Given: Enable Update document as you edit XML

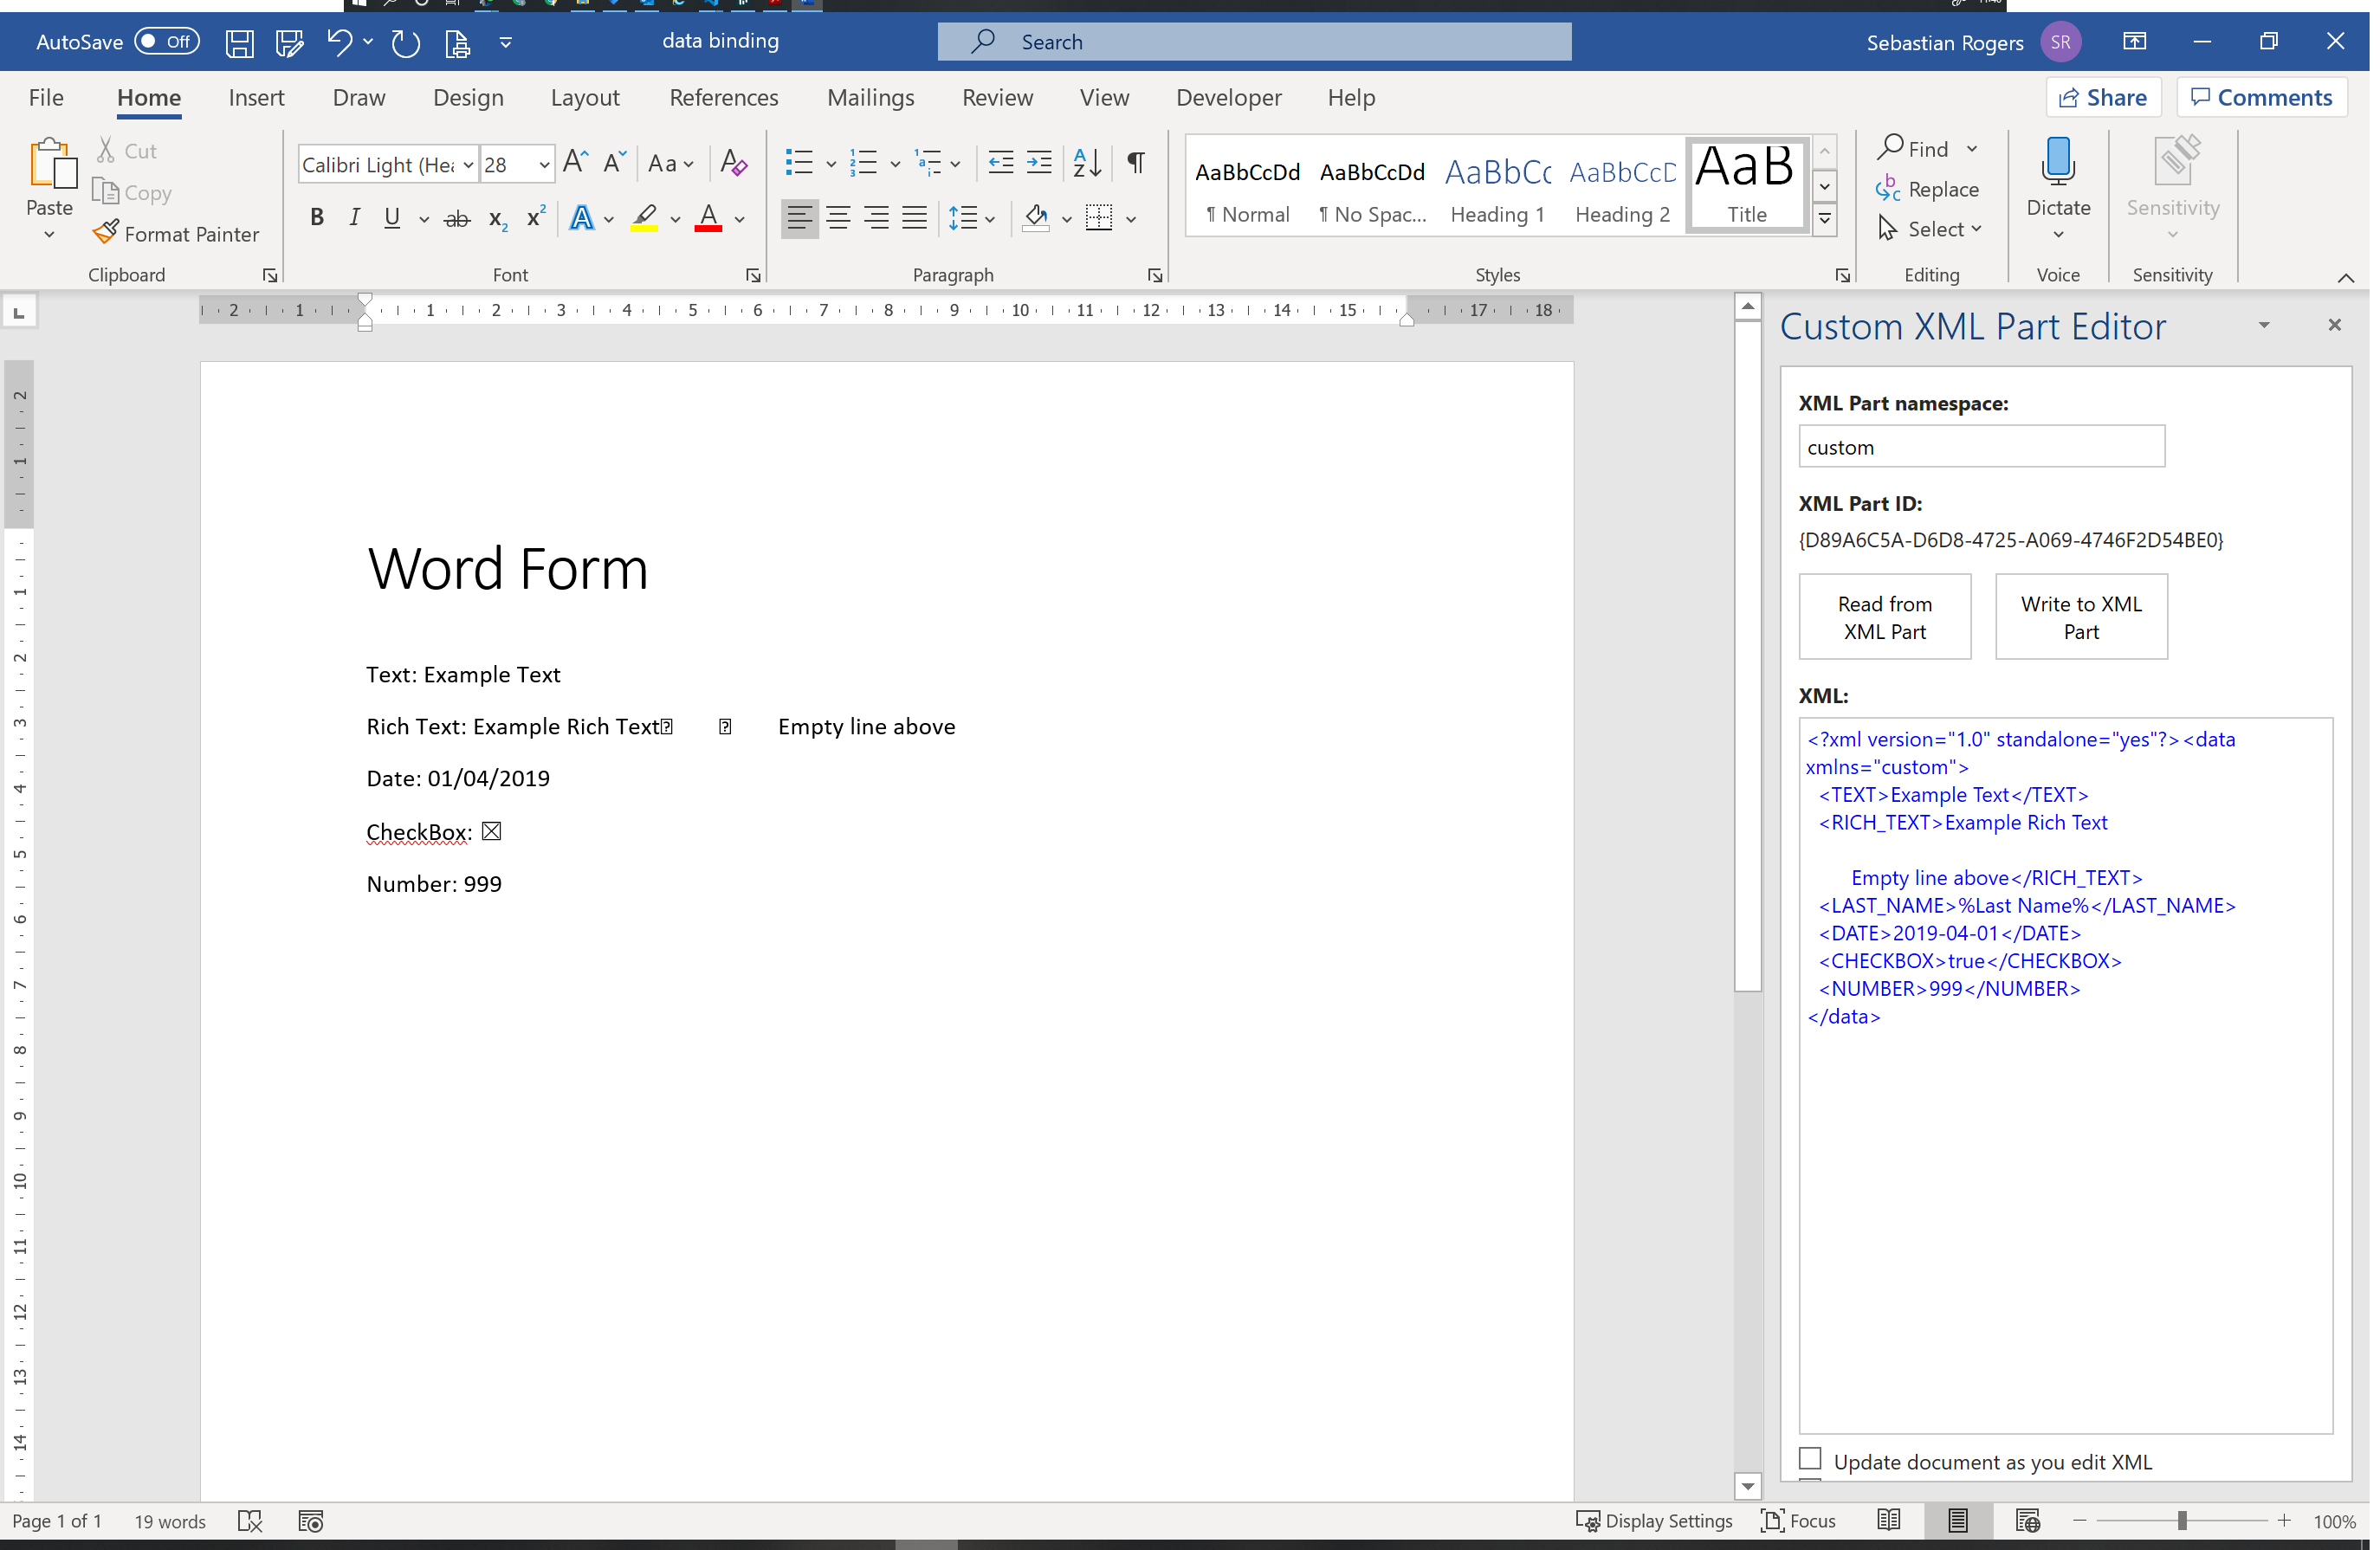Looking at the screenshot, I should coord(1809,1462).
